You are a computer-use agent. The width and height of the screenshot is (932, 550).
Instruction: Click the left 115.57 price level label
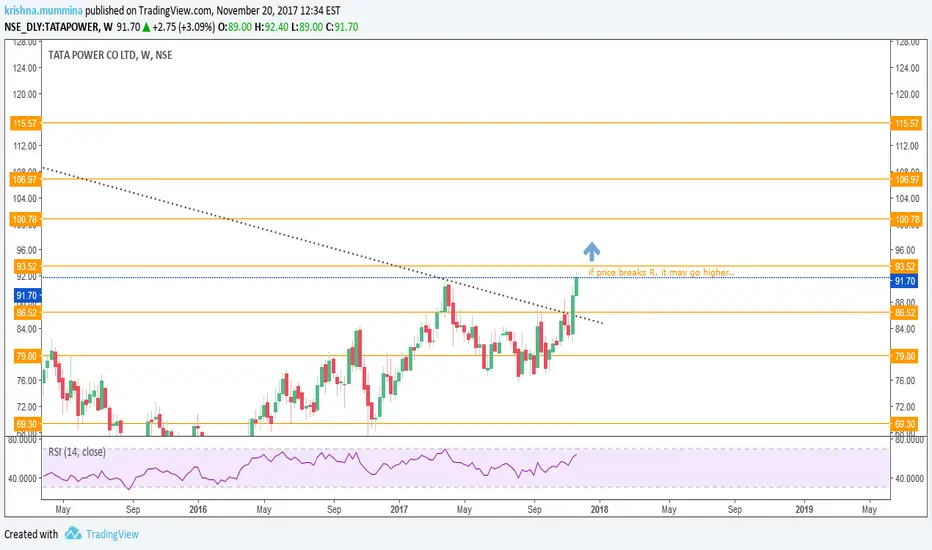(26, 123)
